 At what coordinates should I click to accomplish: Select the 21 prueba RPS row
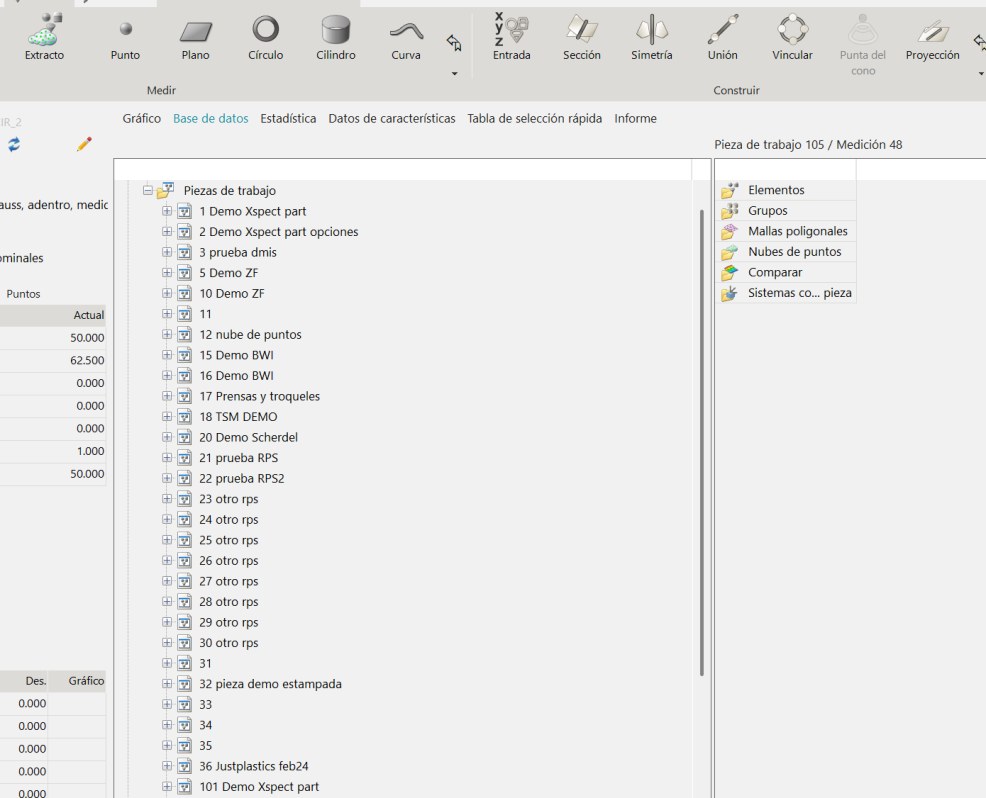pyautogui.click(x=238, y=458)
